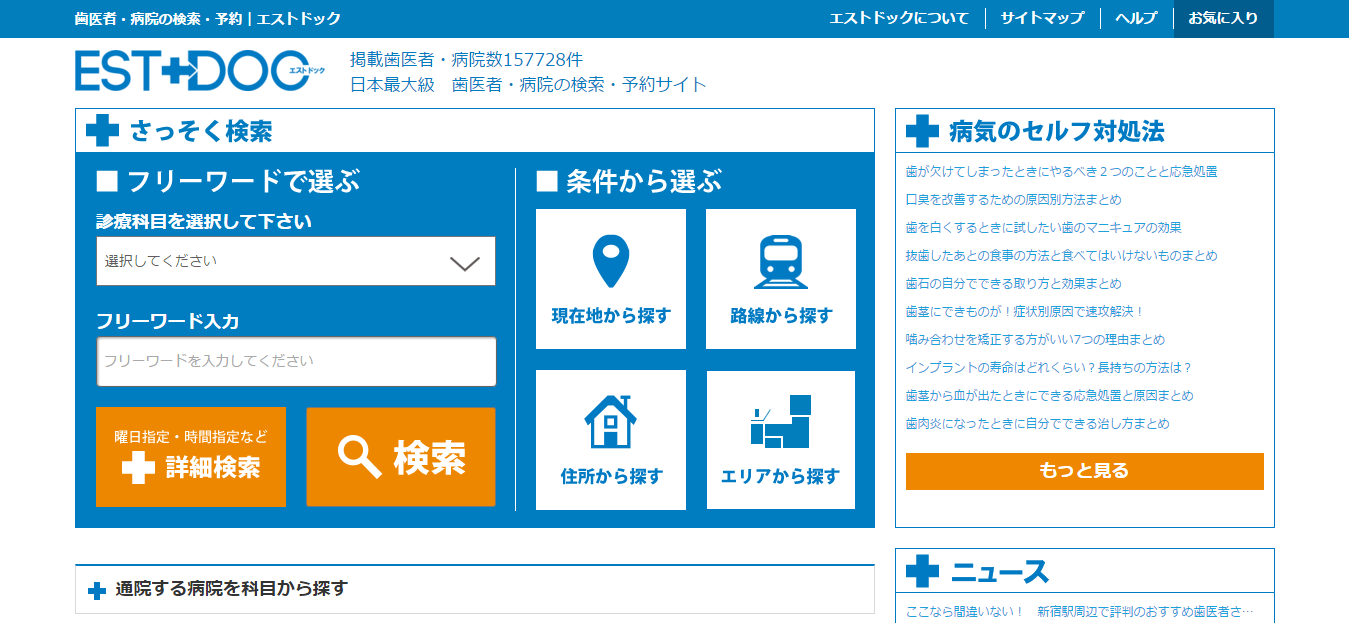Click the map pin icon for 現在地から探す
Viewport: 1349px width, 623px height.
click(611, 262)
